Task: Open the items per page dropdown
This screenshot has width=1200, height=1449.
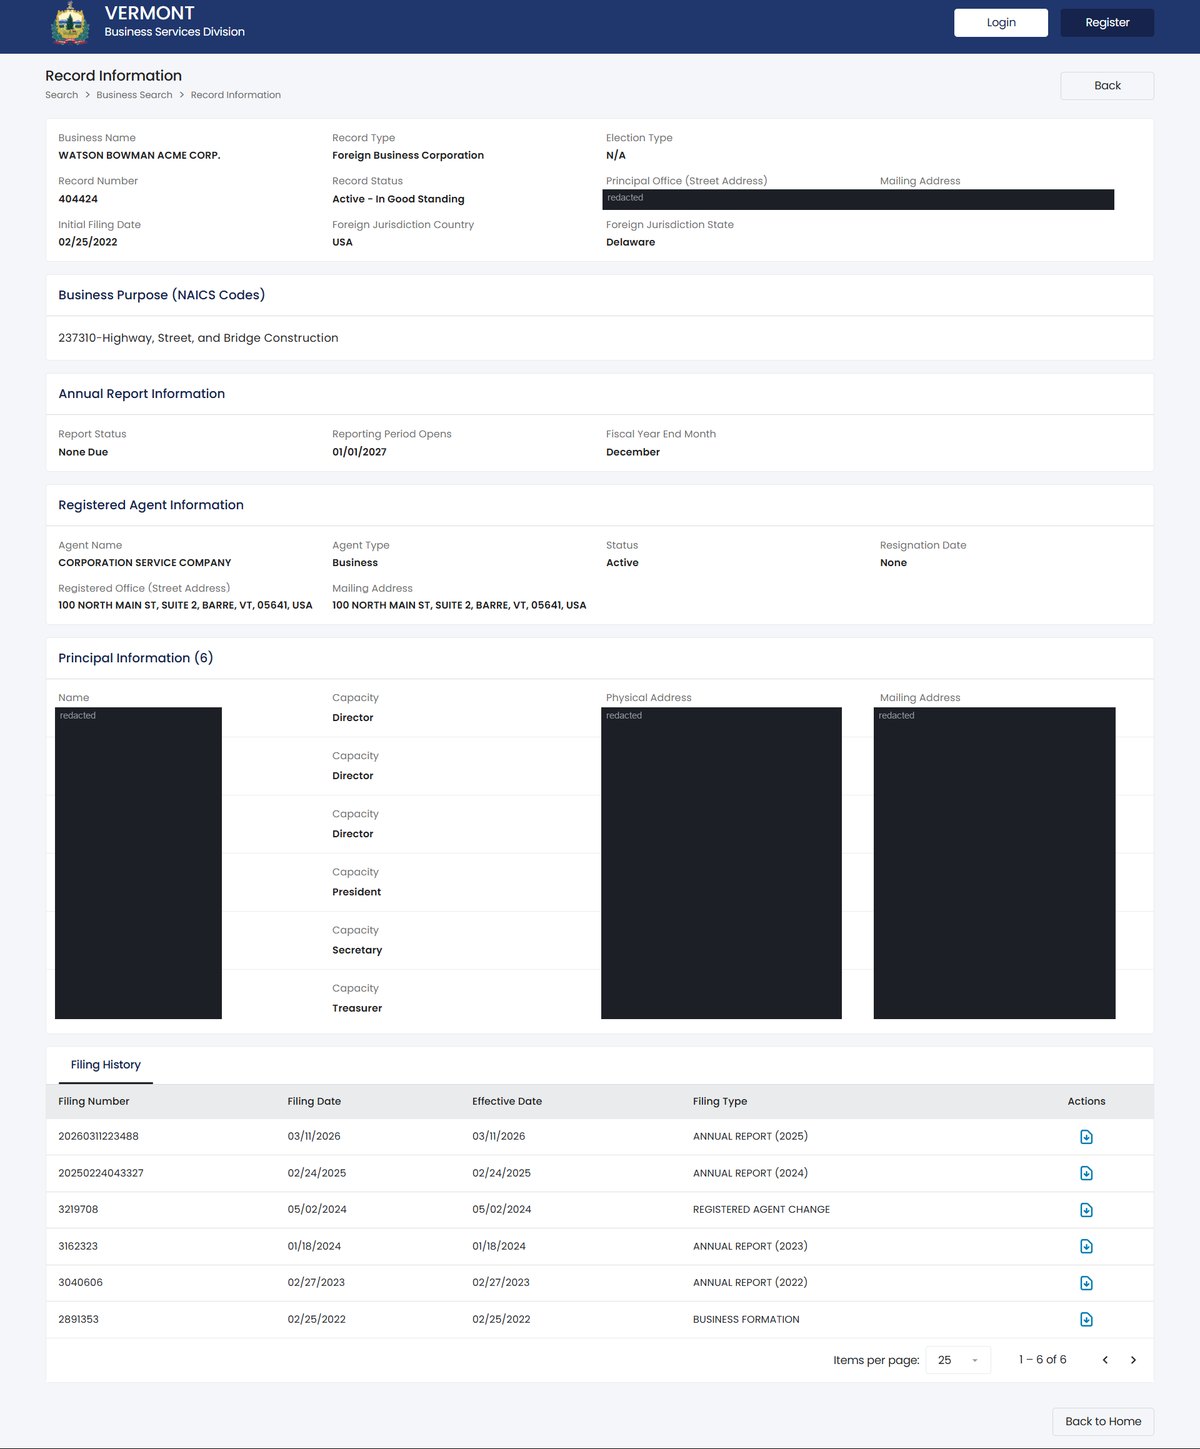Action: [958, 1360]
